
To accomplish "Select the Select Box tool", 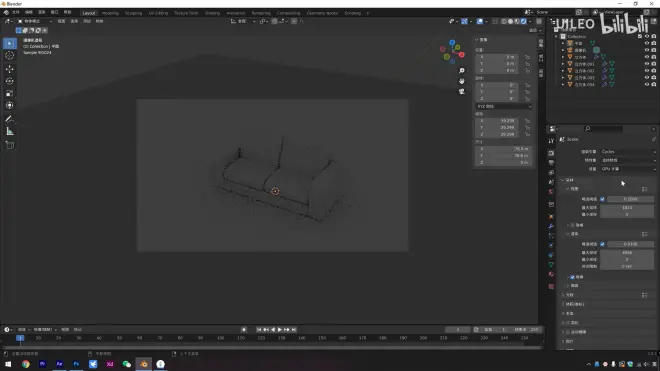I will click(x=10, y=43).
